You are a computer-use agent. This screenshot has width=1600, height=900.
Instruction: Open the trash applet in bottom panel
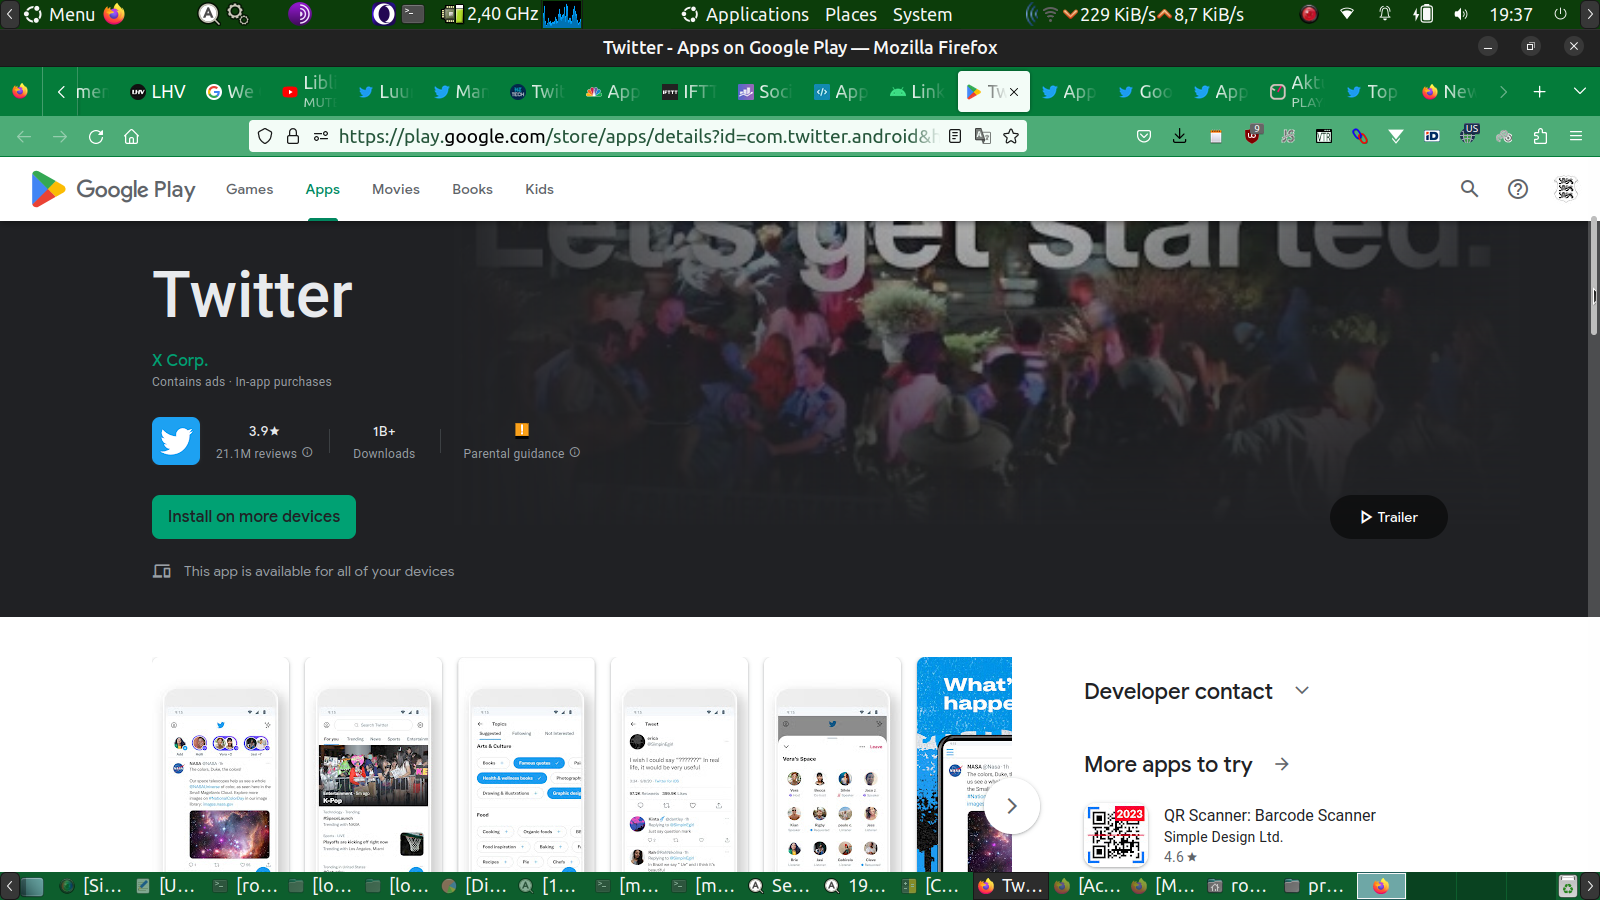click(1568, 886)
